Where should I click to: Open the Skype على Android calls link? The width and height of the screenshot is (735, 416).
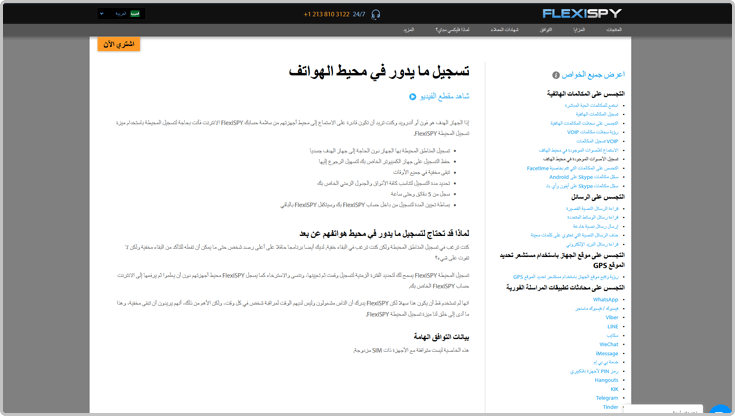click(584, 177)
